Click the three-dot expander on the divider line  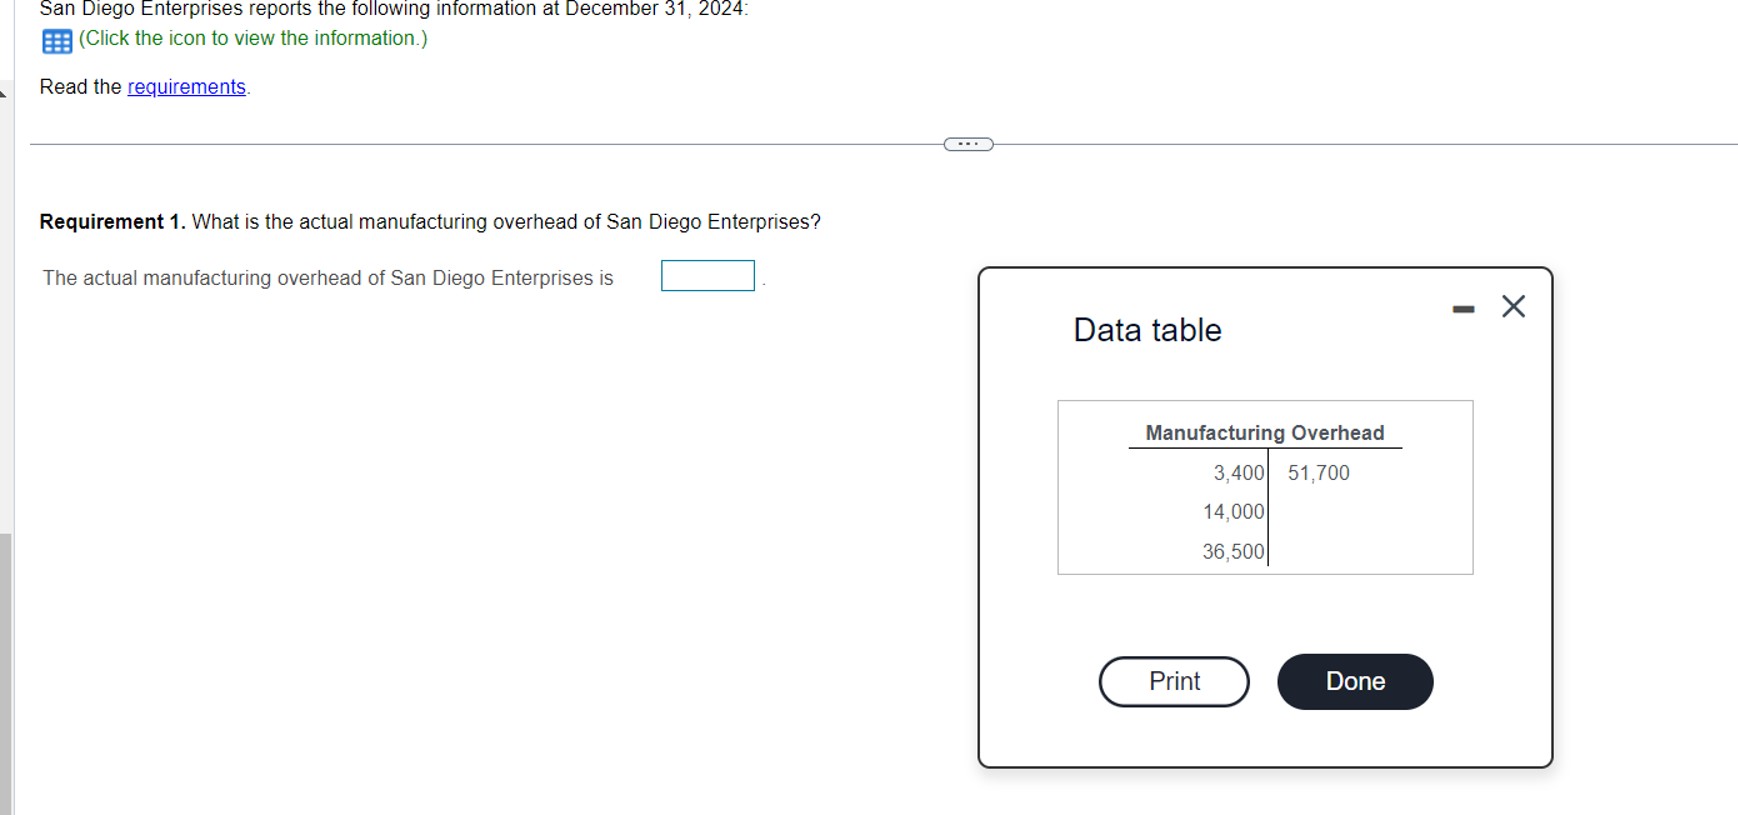[x=967, y=143]
